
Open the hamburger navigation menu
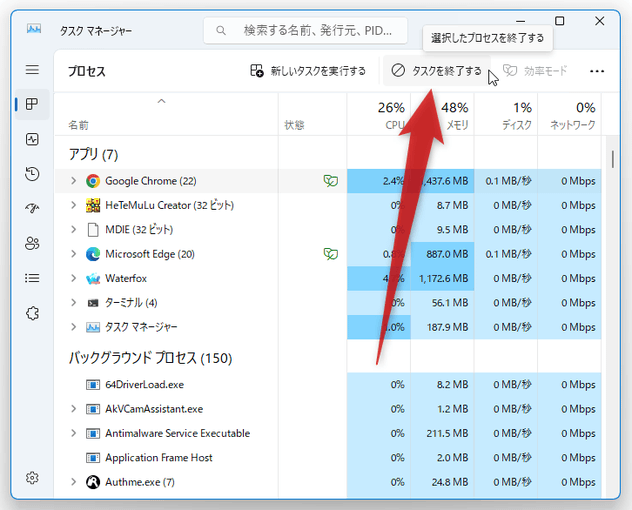(x=32, y=70)
